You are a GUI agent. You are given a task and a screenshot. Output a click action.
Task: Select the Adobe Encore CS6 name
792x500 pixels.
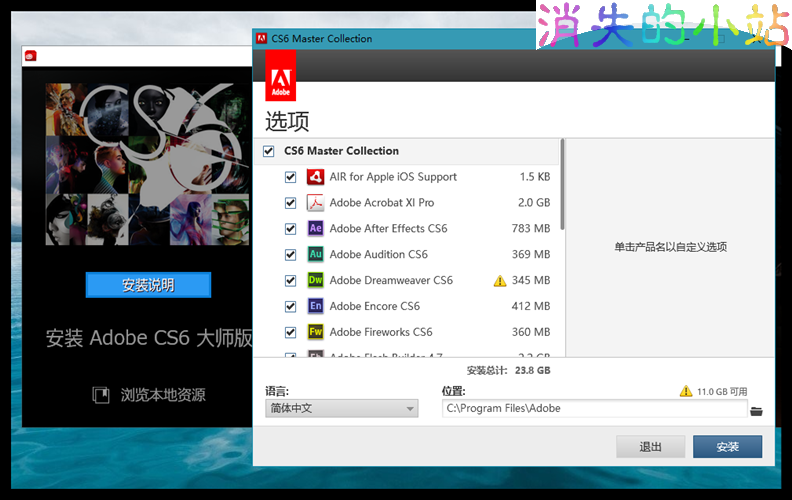pyautogui.click(x=375, y=306)
